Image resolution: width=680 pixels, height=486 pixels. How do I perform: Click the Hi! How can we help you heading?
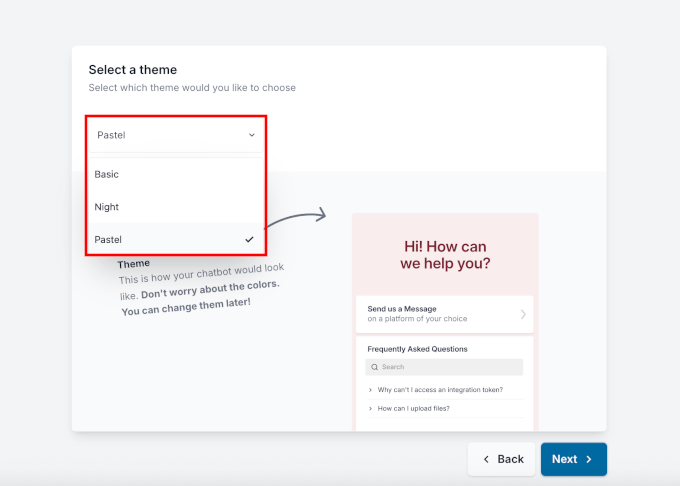(x=445, y=255)
